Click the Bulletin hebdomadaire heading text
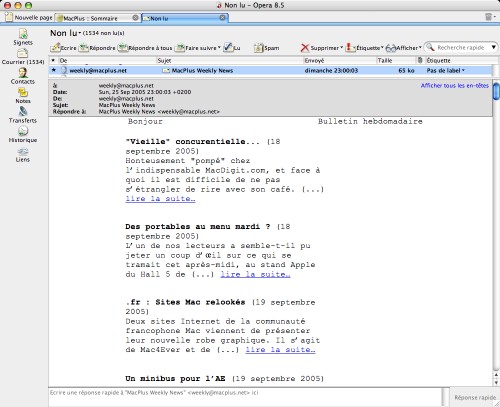Screen dimensions: 500x407 [370, 121]
